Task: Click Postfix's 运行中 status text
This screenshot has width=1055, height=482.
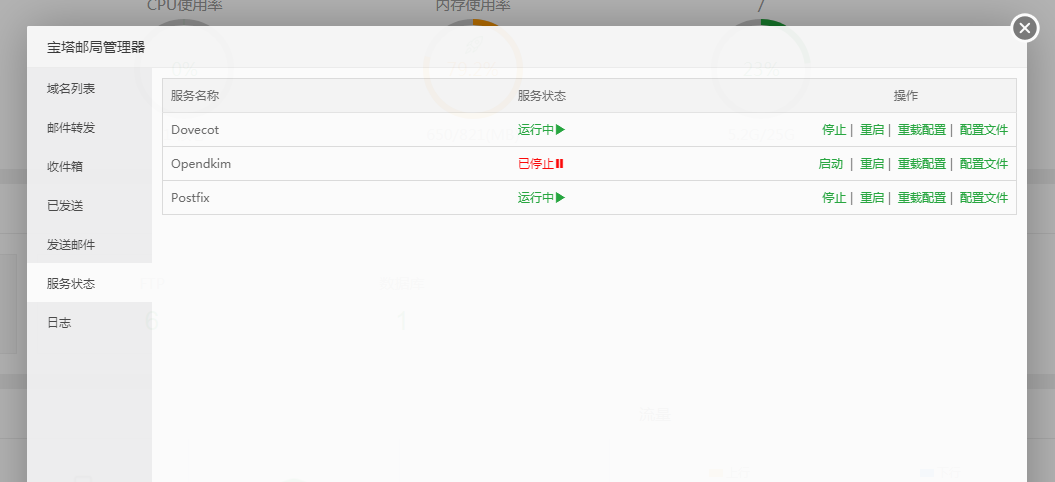Action: (536, 198)
